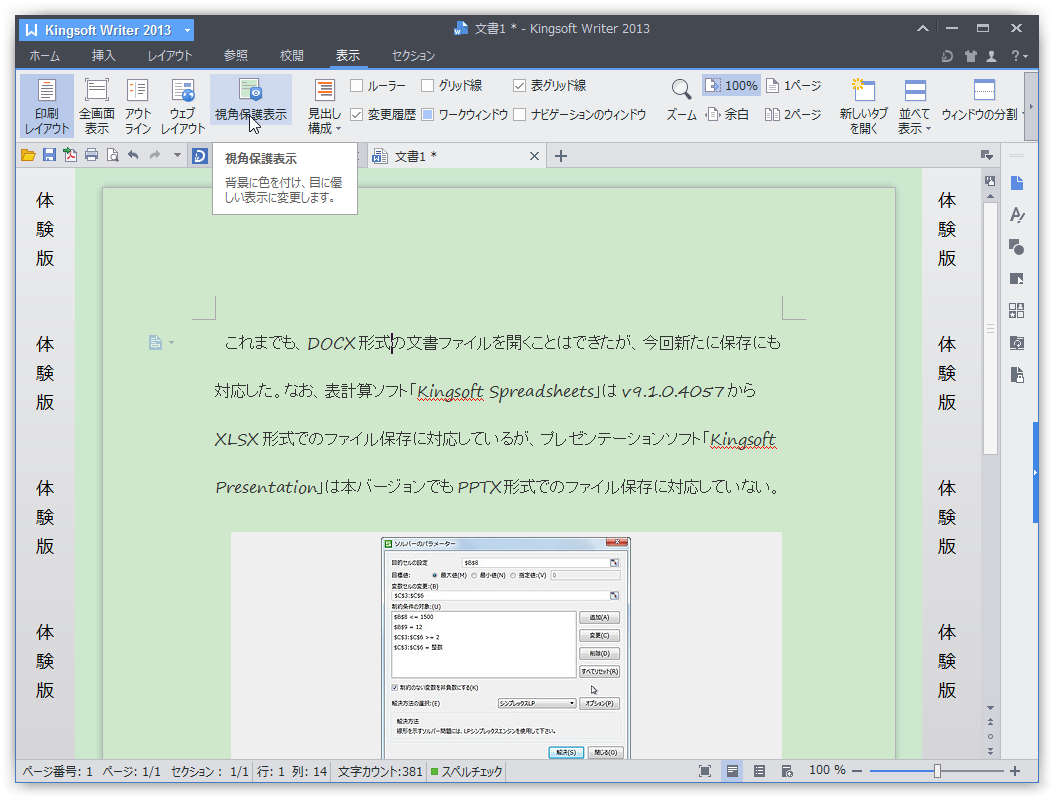Export the document to PDF
1054x798 pixels.
click(x=69, y=155)
